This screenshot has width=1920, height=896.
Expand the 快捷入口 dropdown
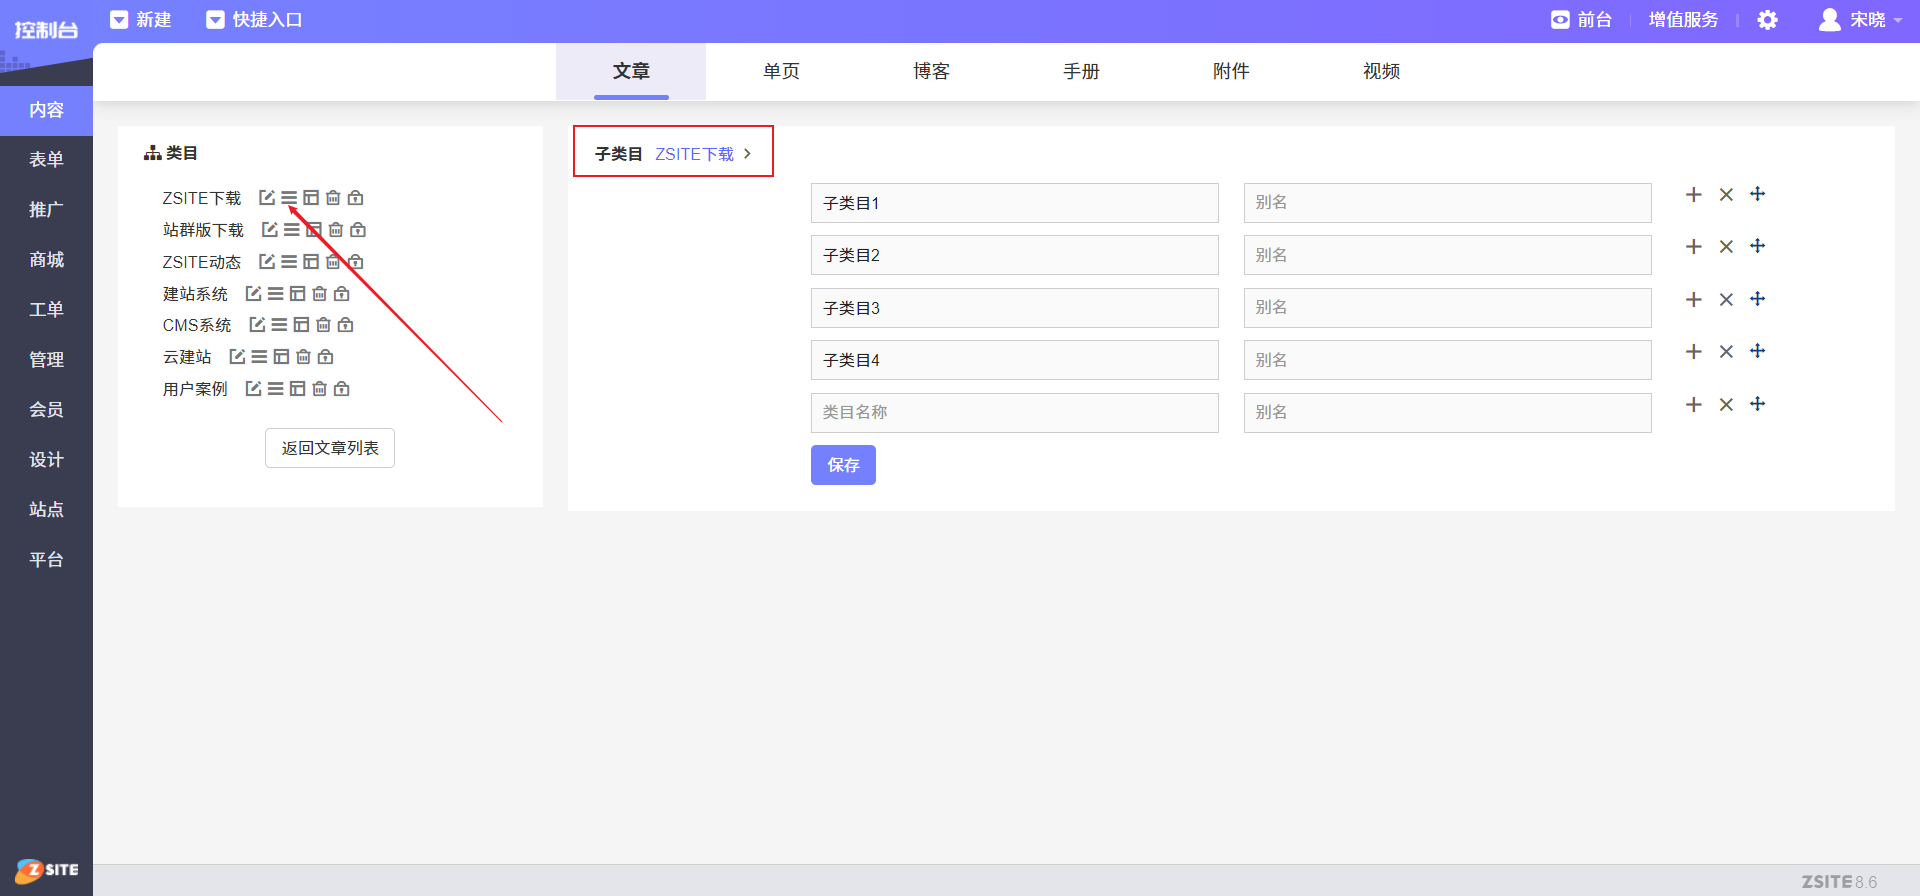pos(254,20)
